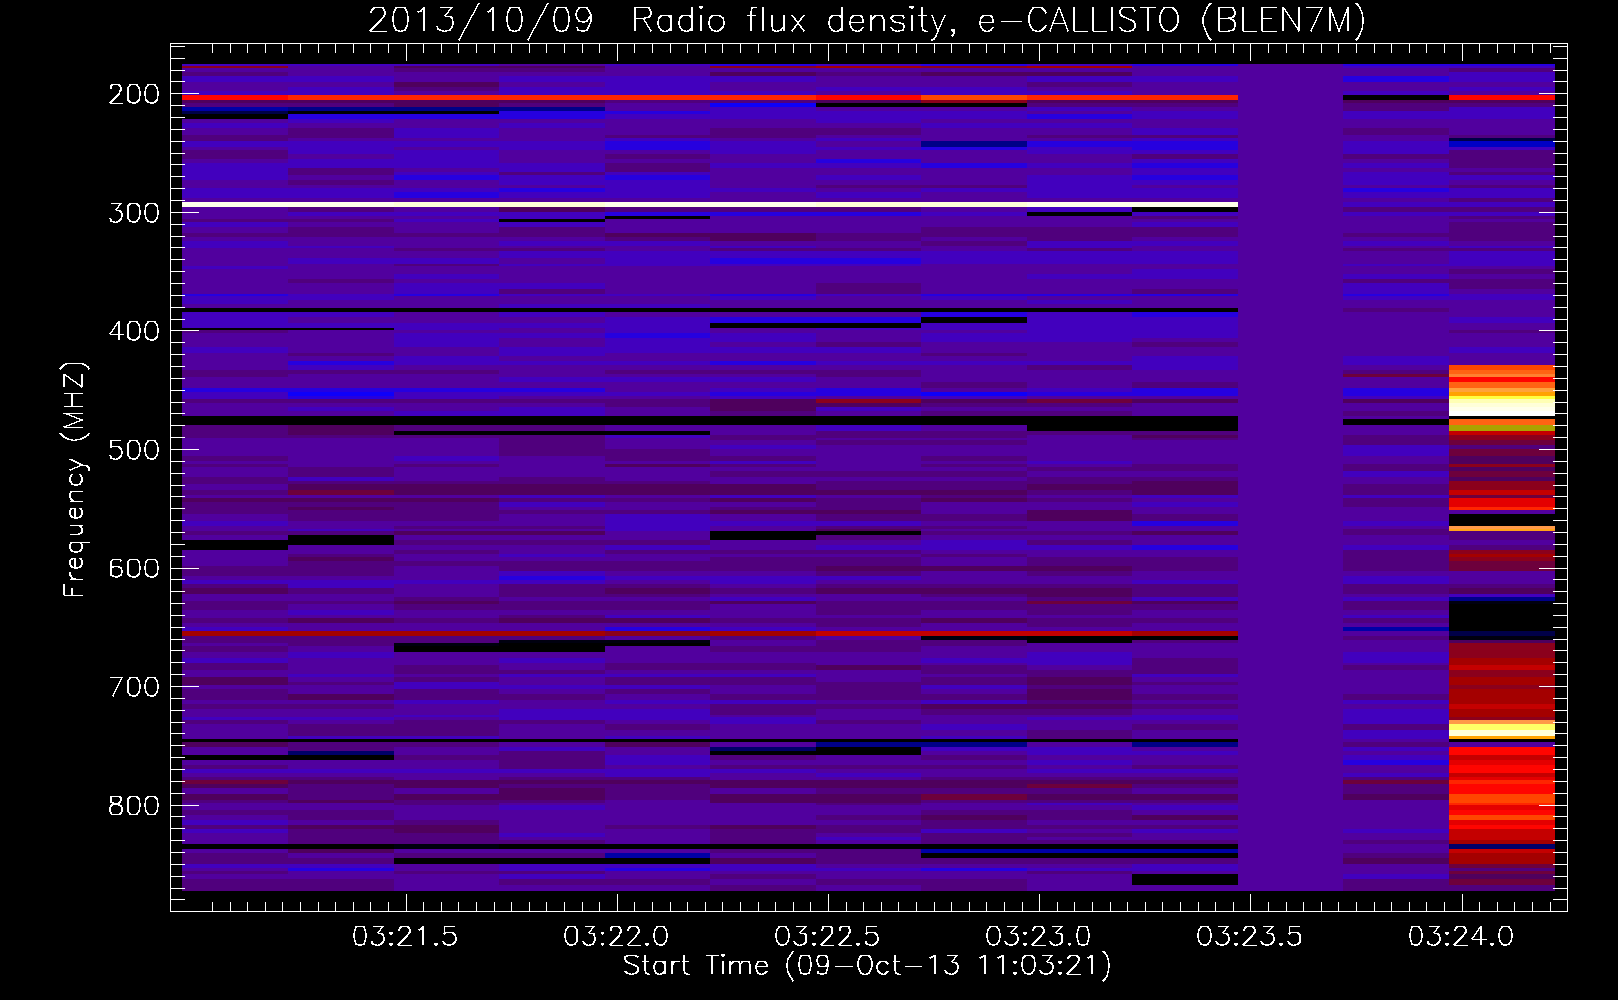This screenshot has height=1000, width=1618.
Task: Click the 600 frequency tick label
Action: coord(133,568)
